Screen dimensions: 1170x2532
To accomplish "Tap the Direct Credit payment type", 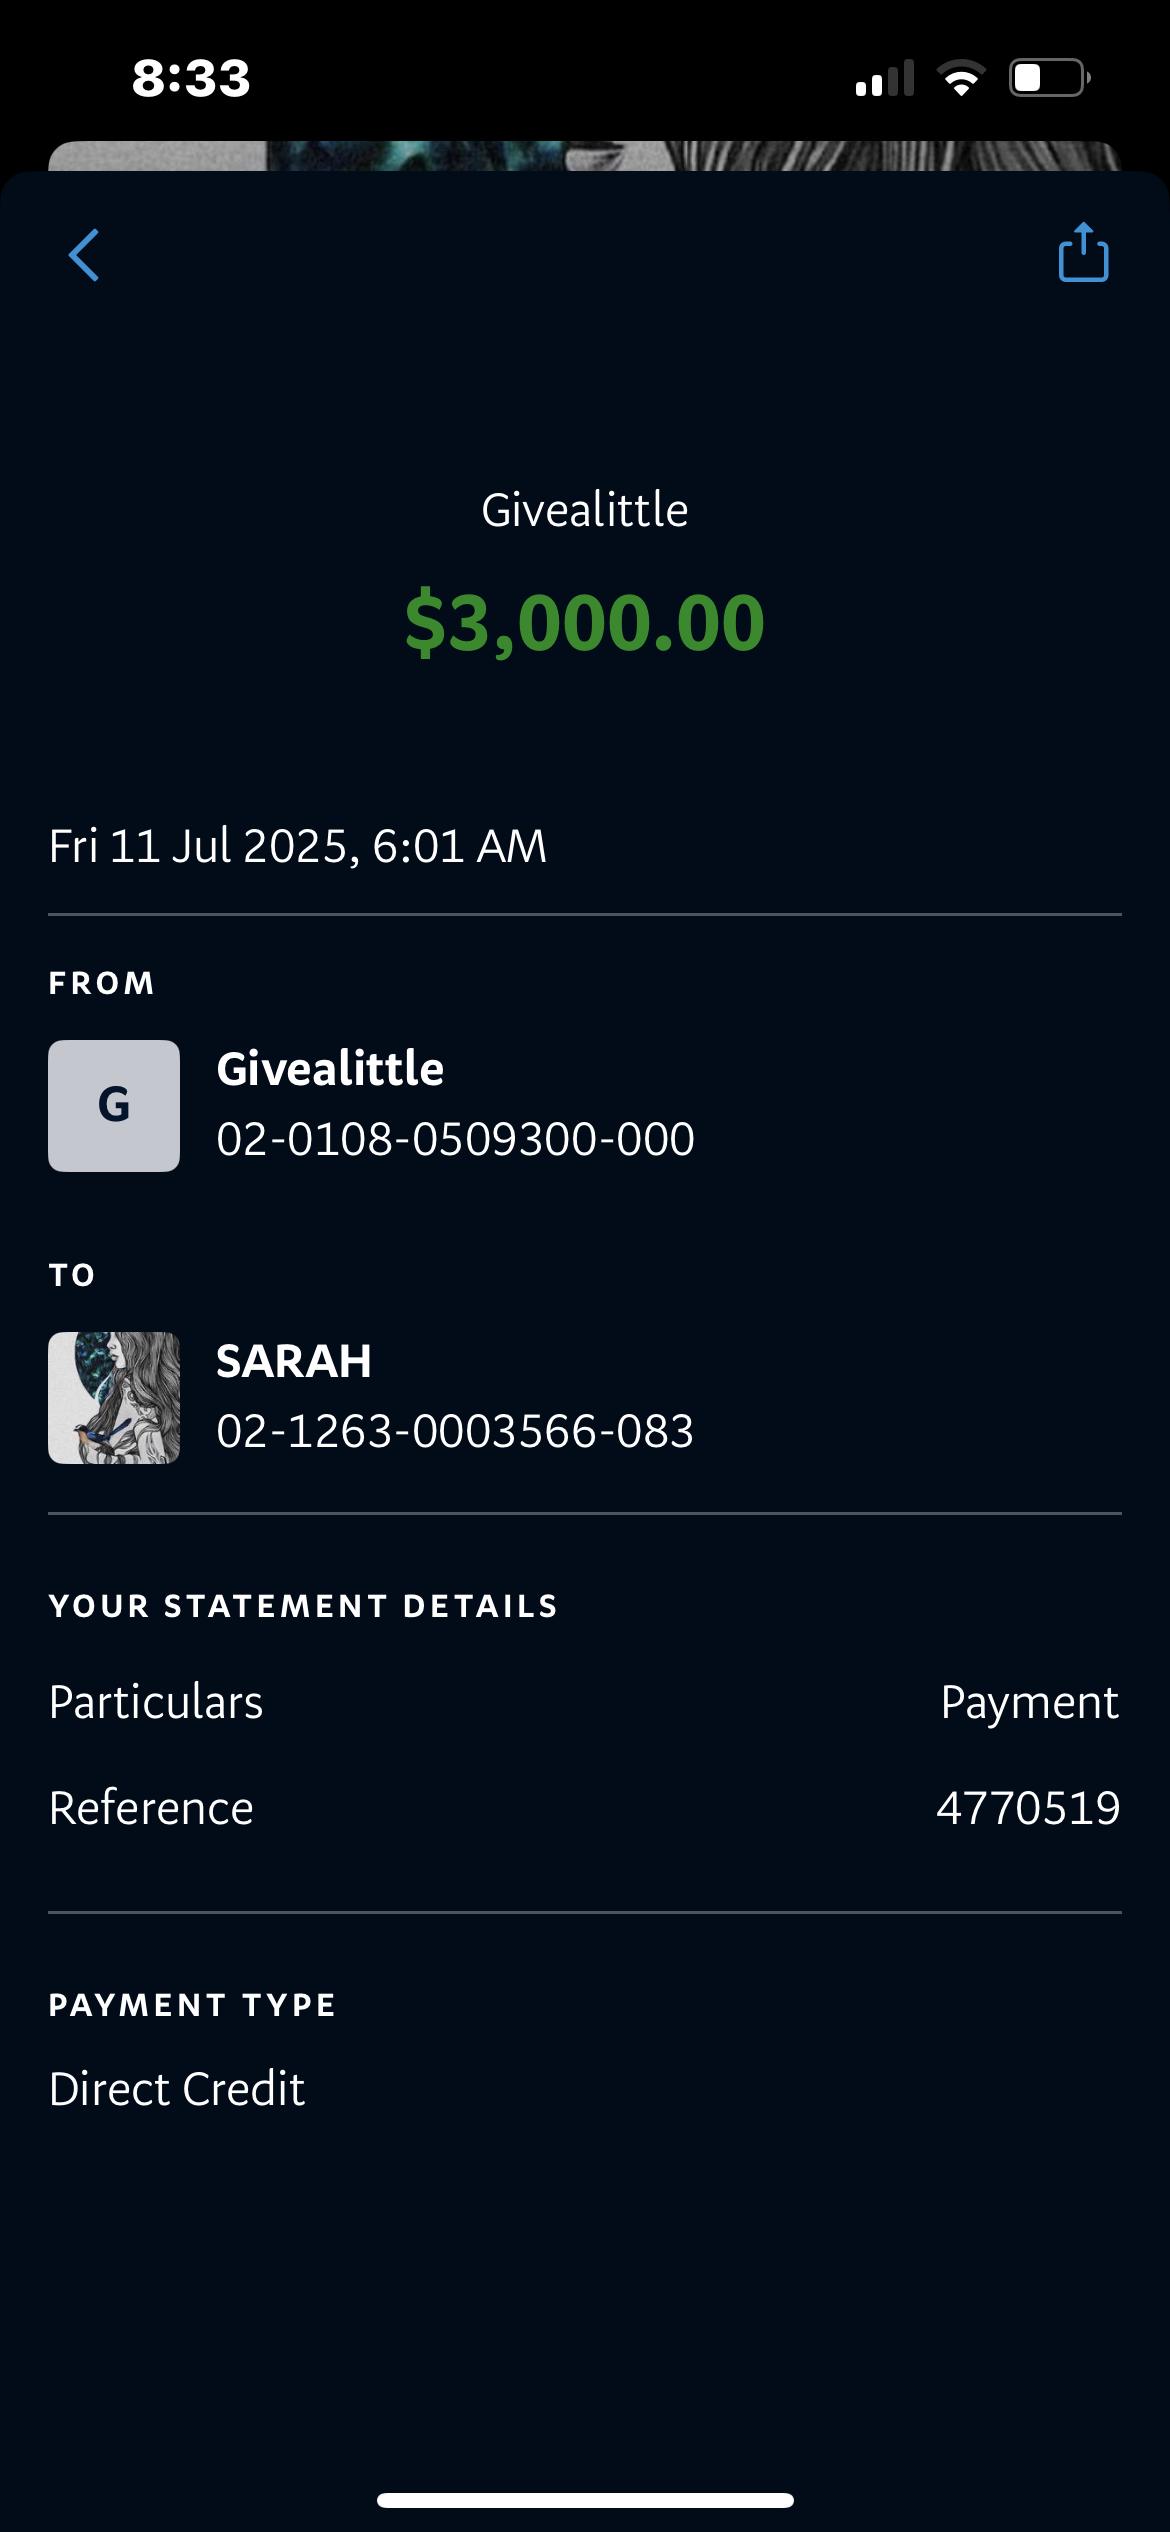I will click(177, 2089).
